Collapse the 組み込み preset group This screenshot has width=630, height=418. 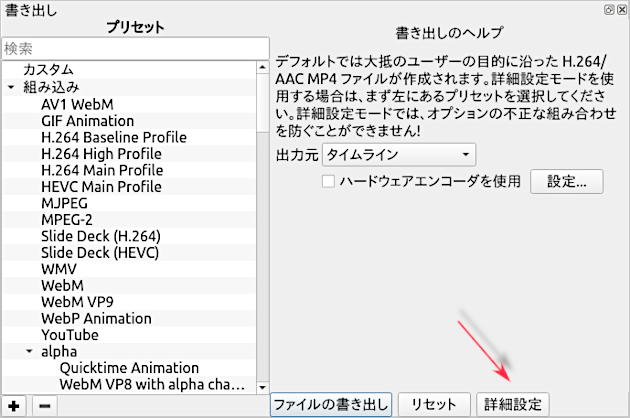[x=11, y=87]
